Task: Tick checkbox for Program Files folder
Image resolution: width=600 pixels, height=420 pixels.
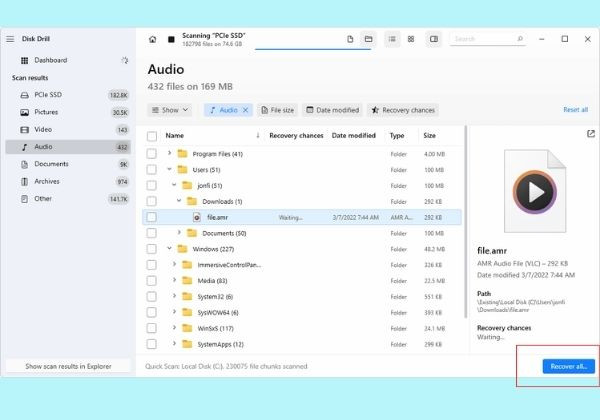Action: (152, 154)
